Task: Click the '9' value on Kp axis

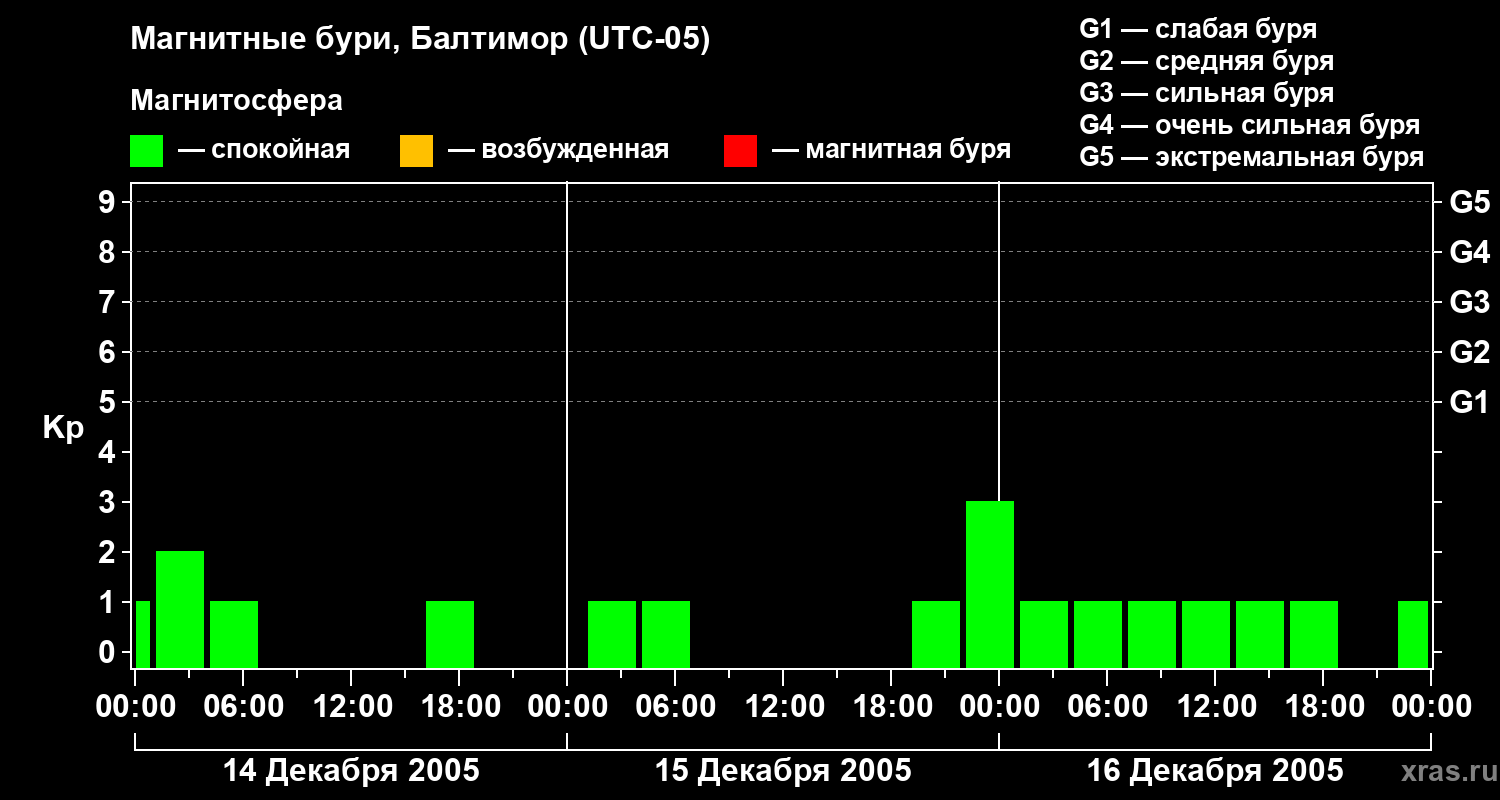Action: pos(109,202)
